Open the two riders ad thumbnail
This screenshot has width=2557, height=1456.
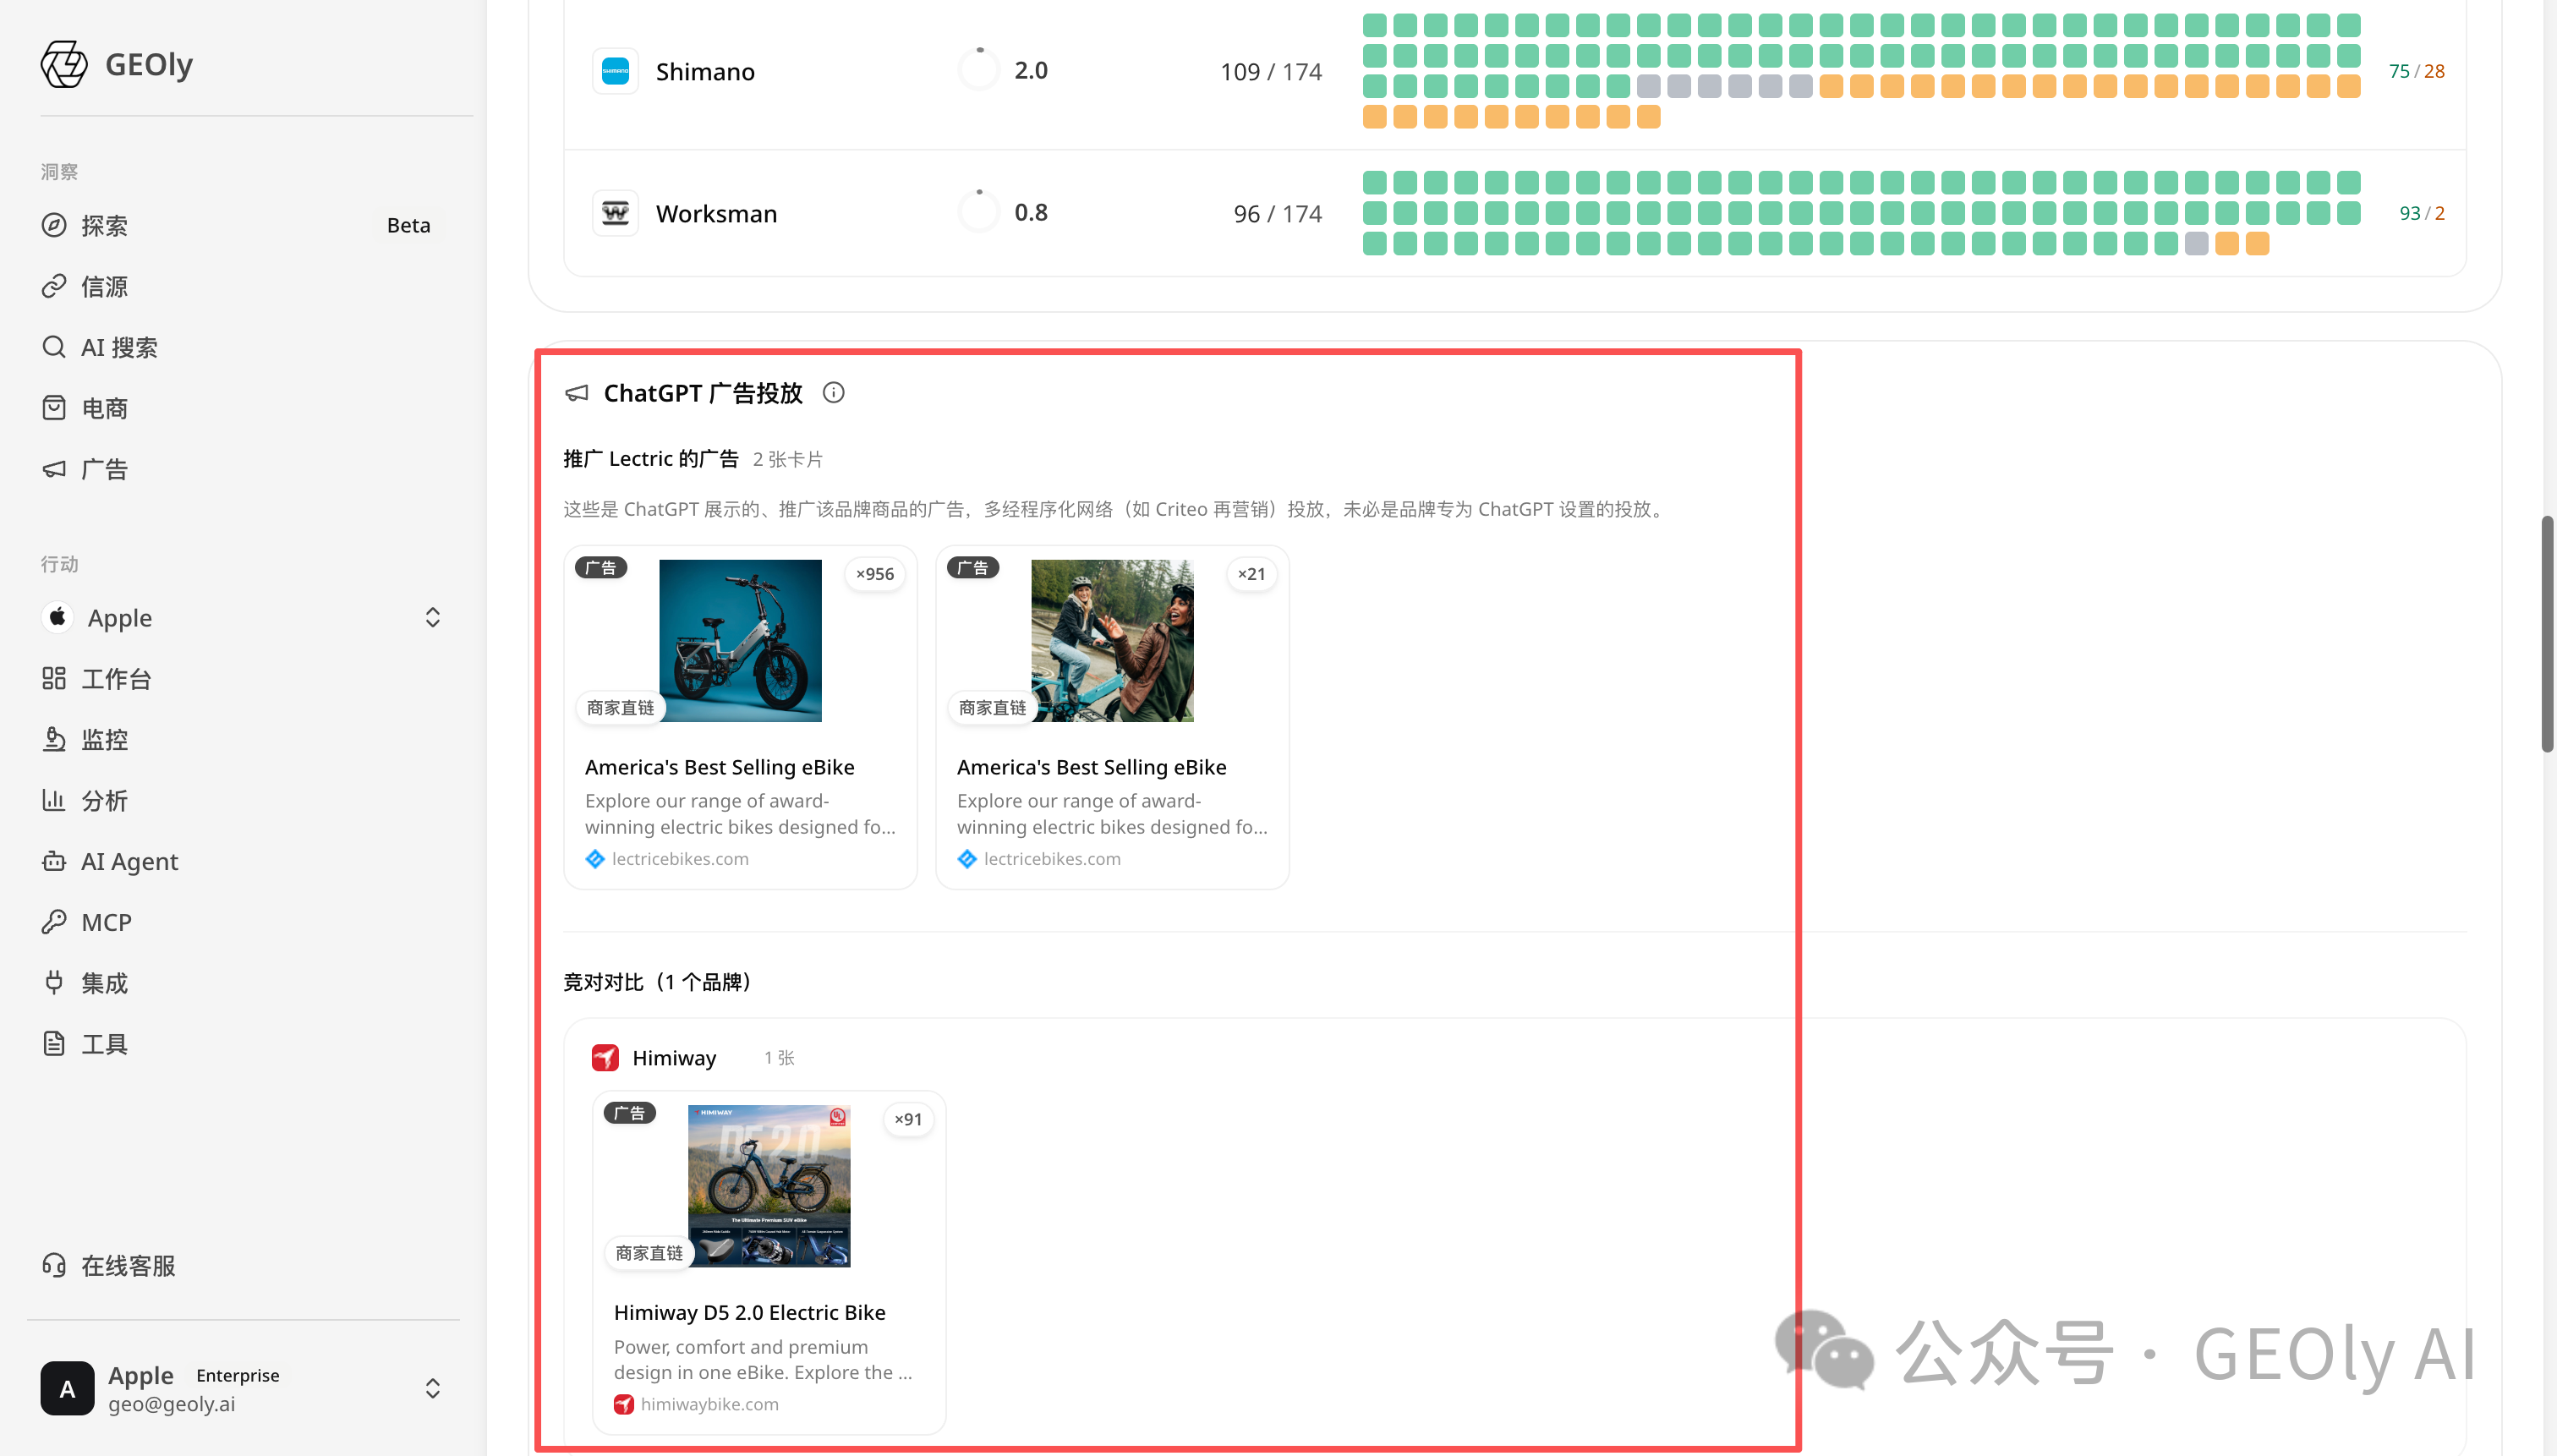coord(1112,641)
